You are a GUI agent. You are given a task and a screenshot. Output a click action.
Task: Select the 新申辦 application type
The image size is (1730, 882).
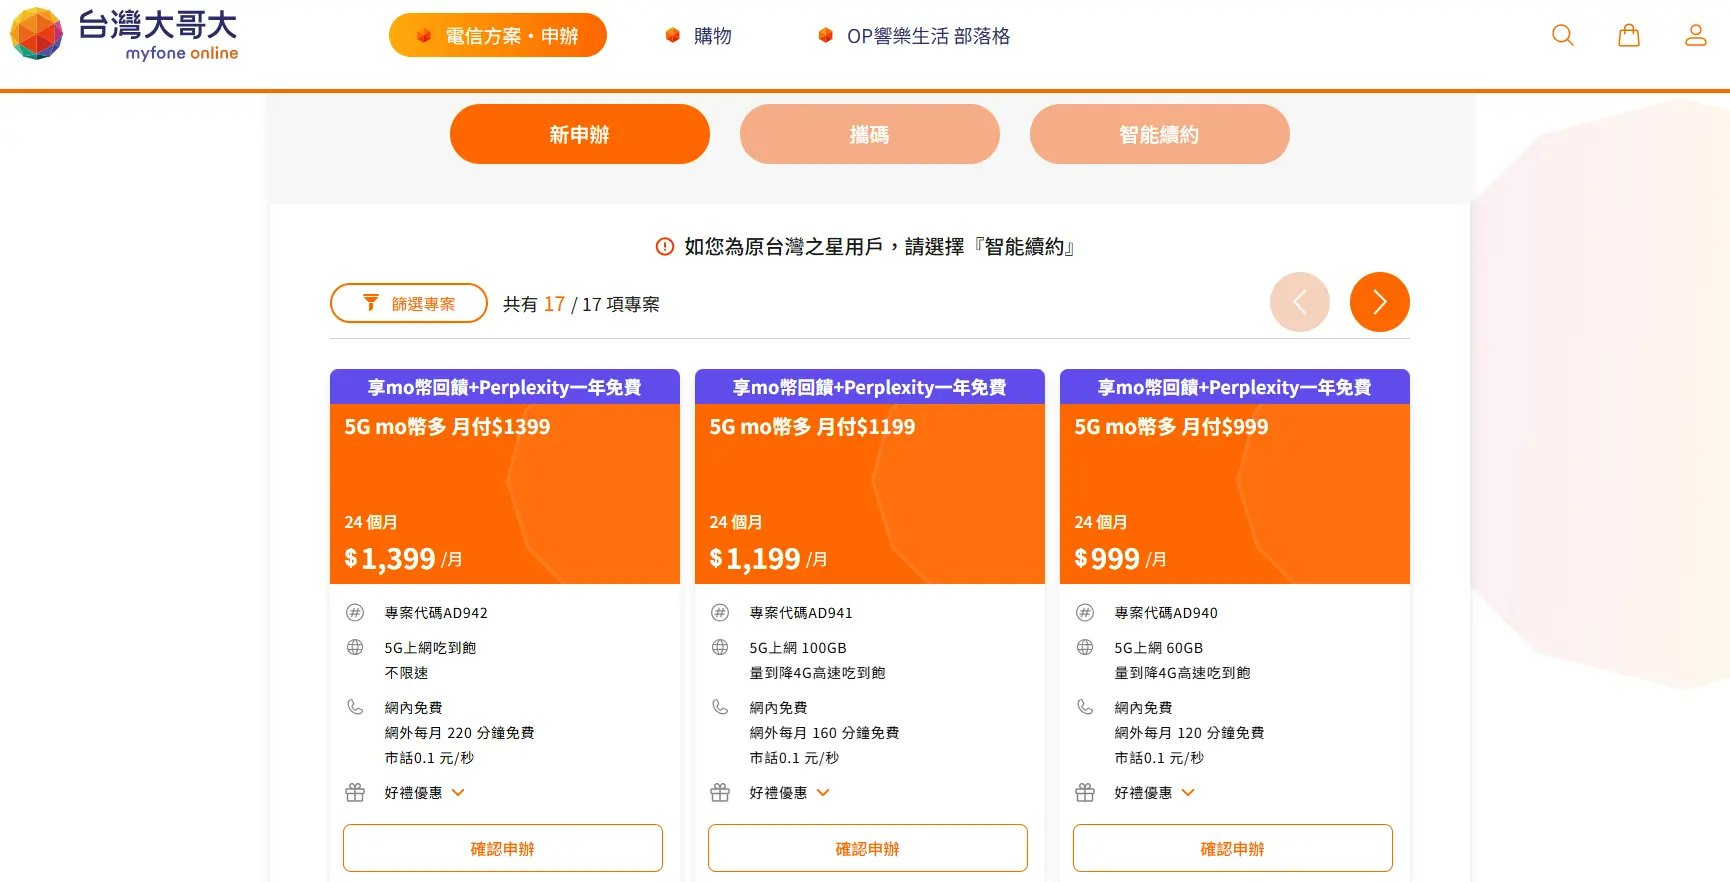coord(580,134)
